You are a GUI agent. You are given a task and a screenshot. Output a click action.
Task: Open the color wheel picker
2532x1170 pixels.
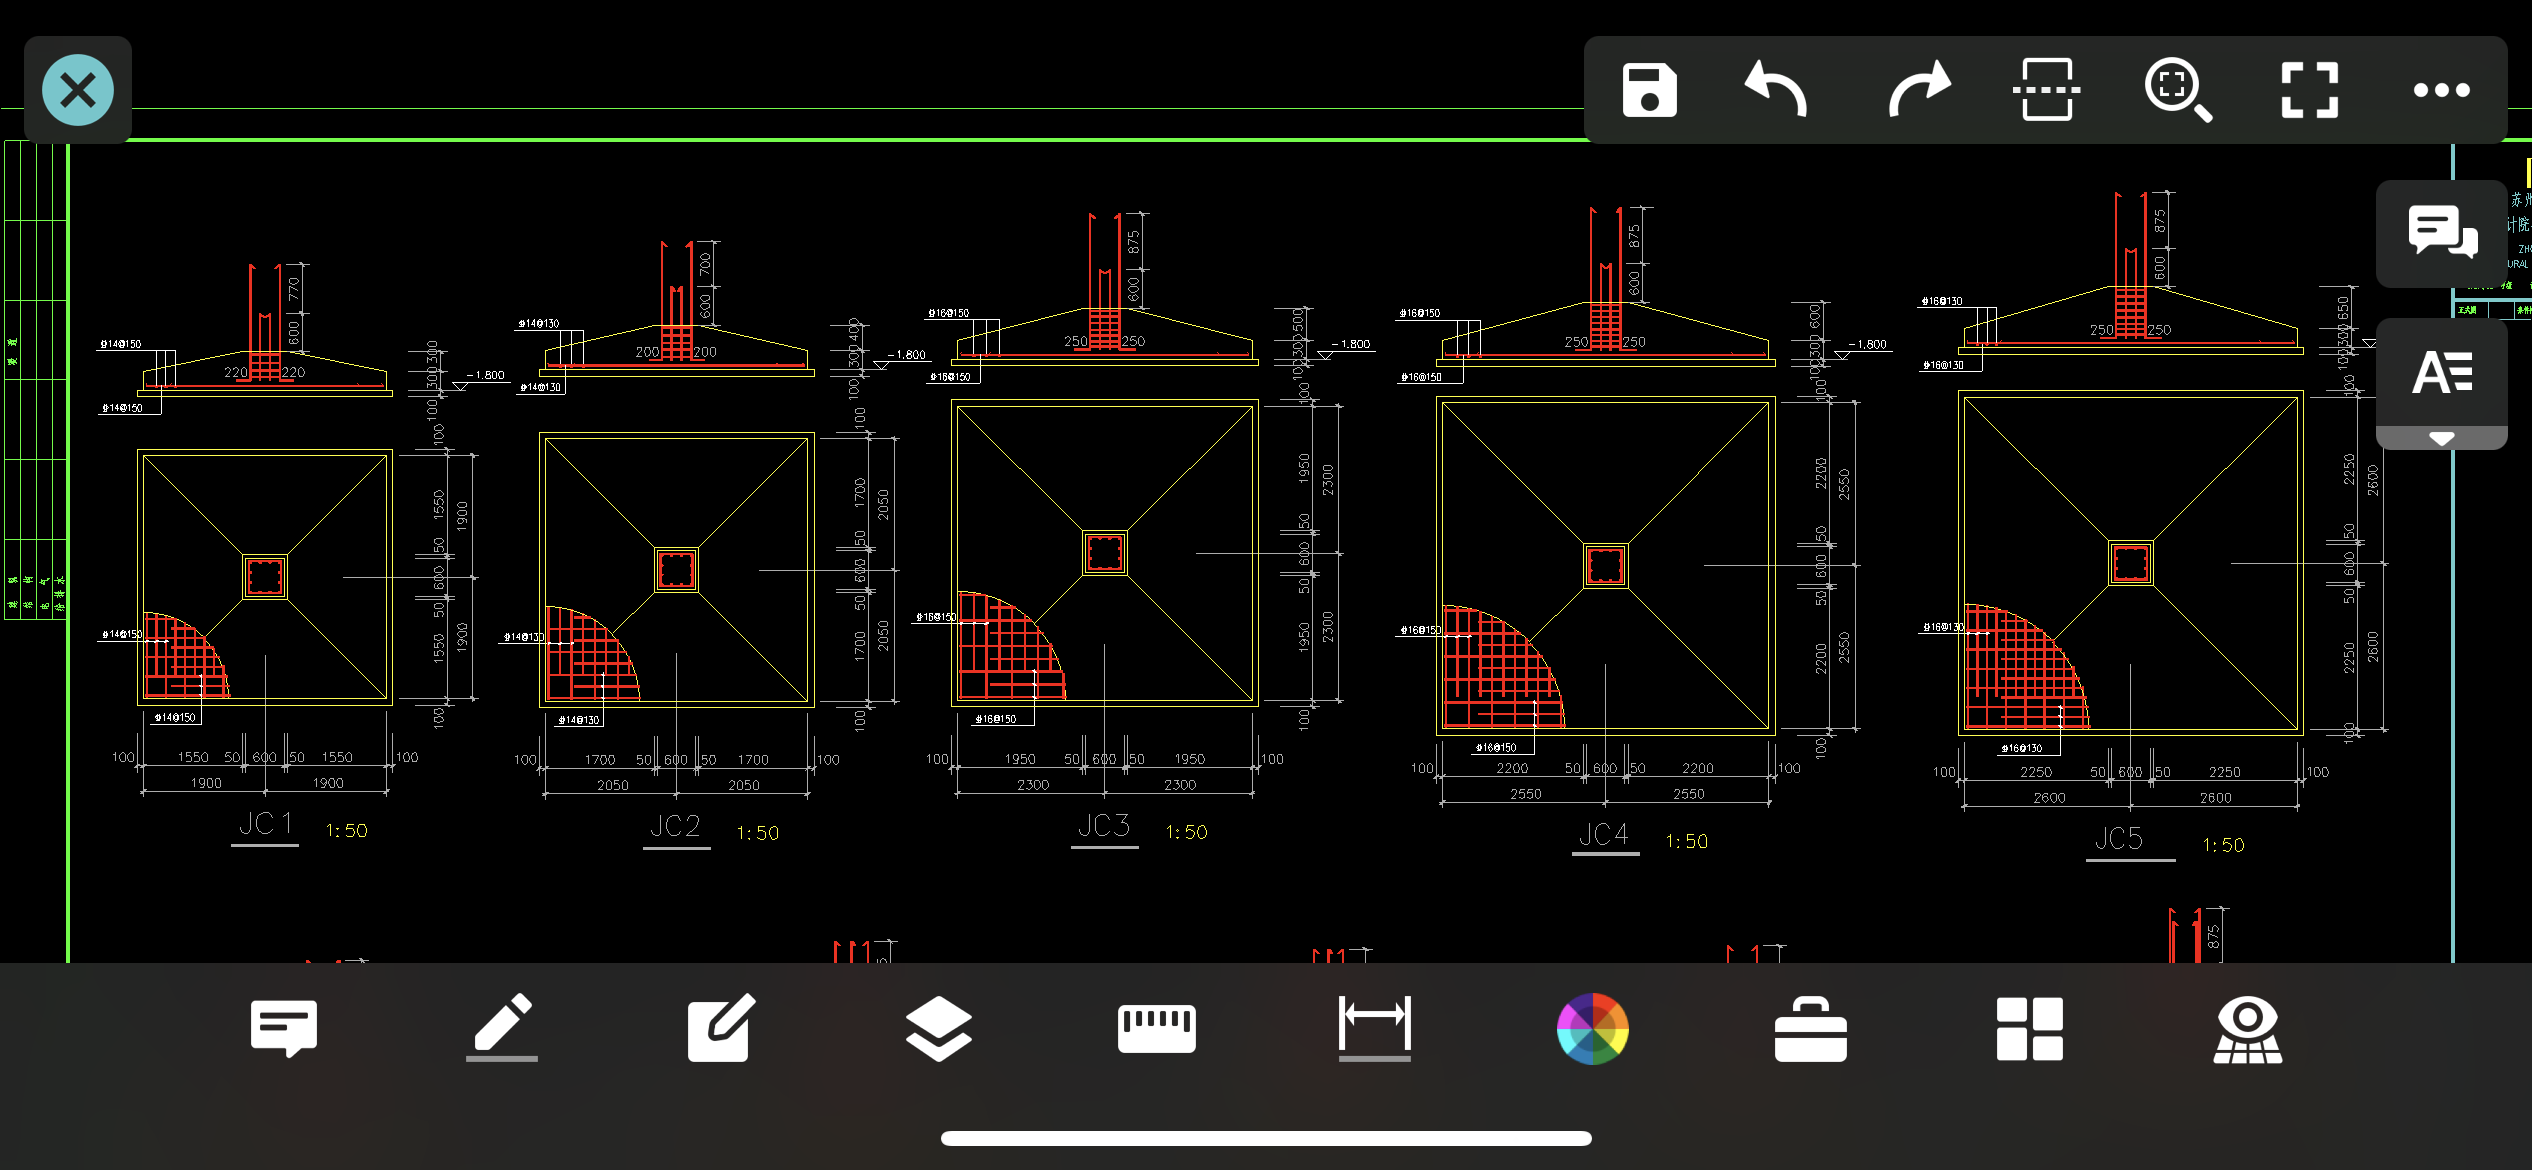click(1593, 1028)
